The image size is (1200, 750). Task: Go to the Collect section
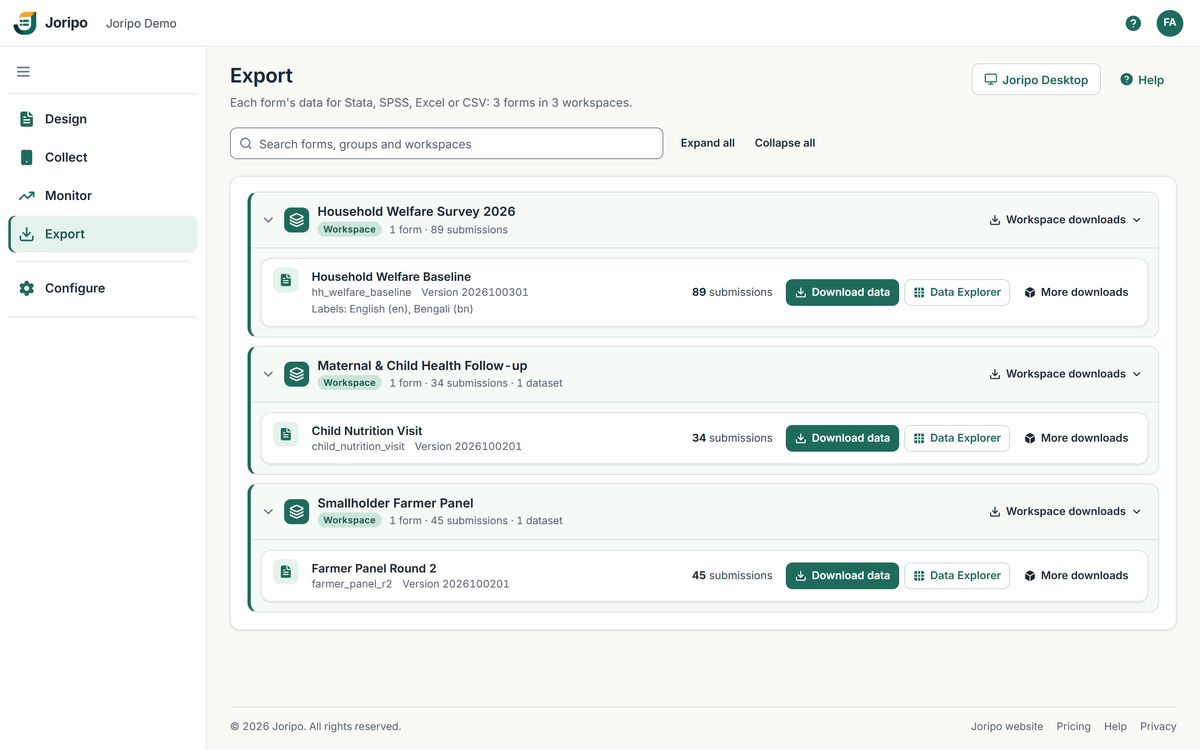click(x=103, y=157)
